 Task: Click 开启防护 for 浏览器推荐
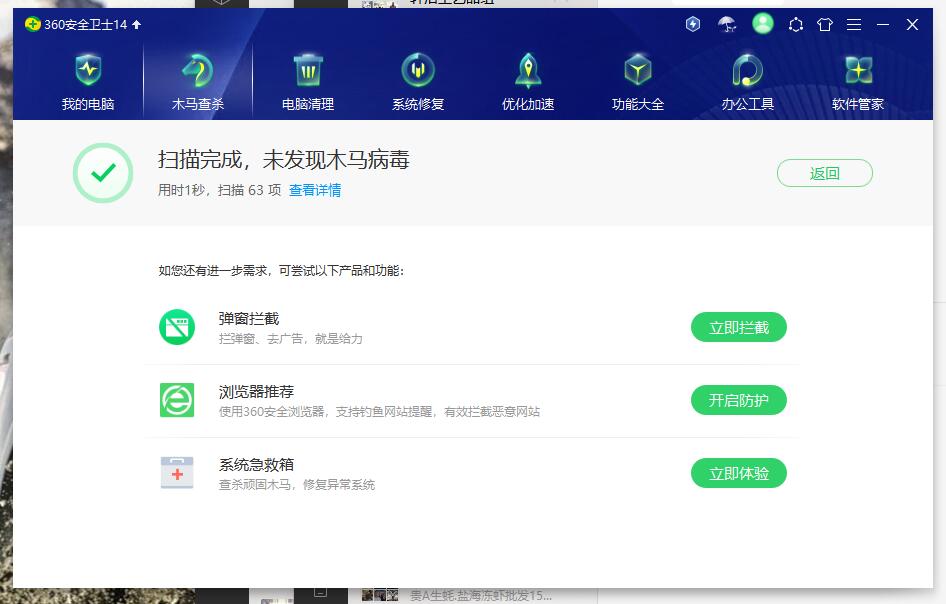pyautogui.click(x=738, y=400)
